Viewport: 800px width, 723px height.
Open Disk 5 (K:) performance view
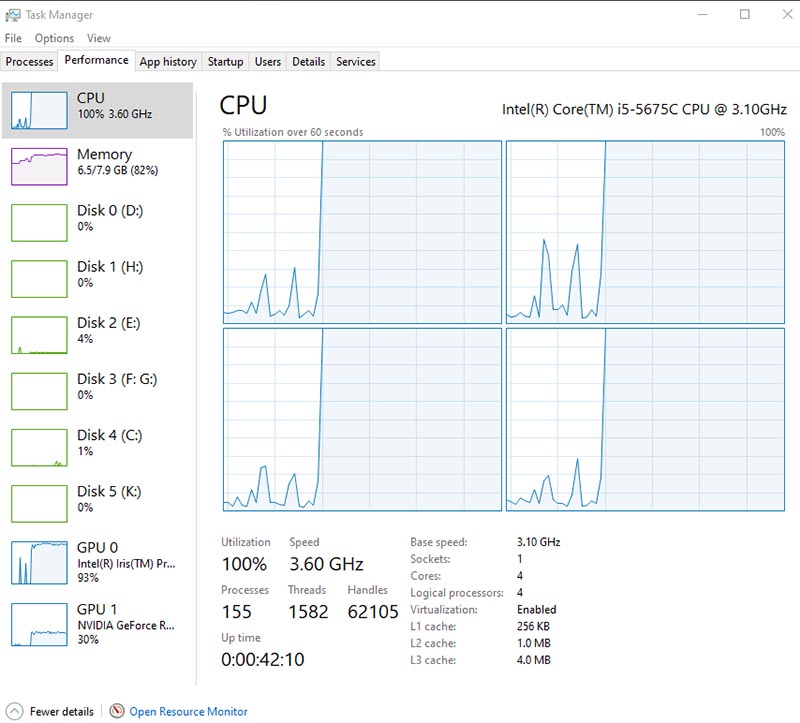click(x=97, y=503)
